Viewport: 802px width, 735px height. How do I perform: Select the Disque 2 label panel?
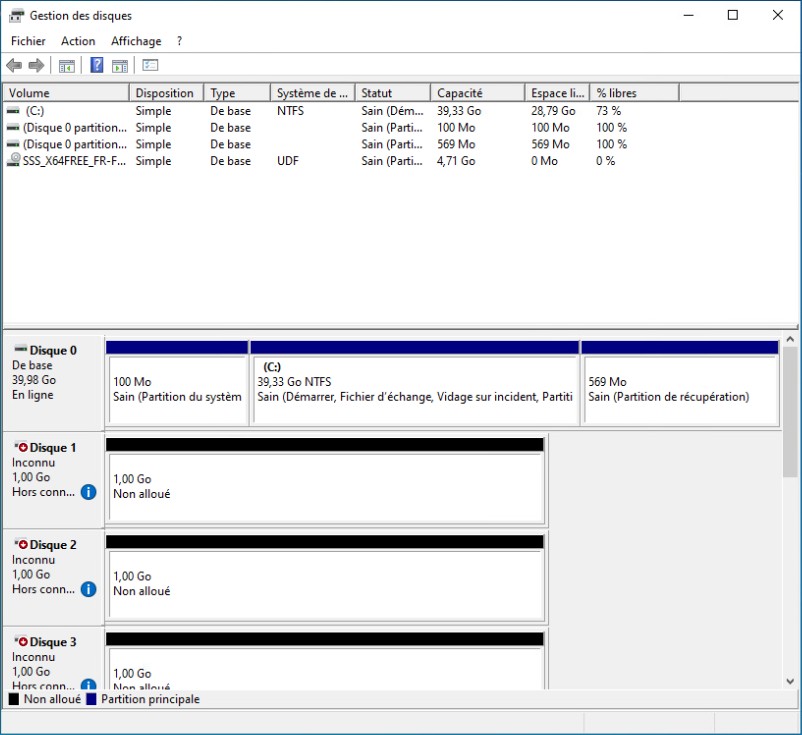click(x=53, y=577)
